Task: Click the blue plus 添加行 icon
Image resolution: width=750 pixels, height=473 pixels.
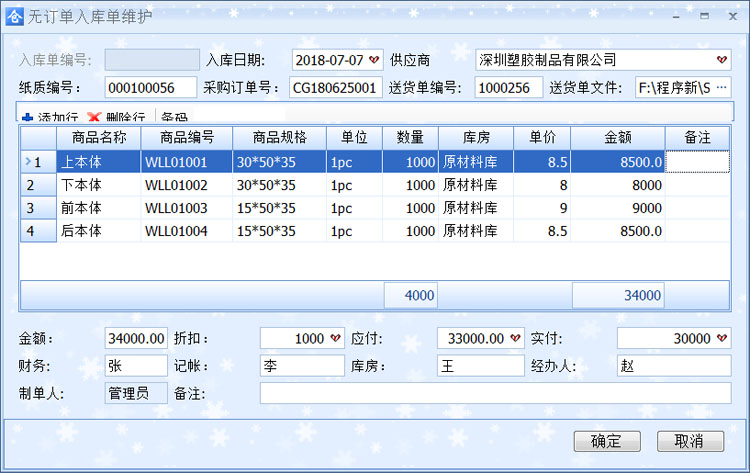Action: pyautogui.click(x=28, y=117)
